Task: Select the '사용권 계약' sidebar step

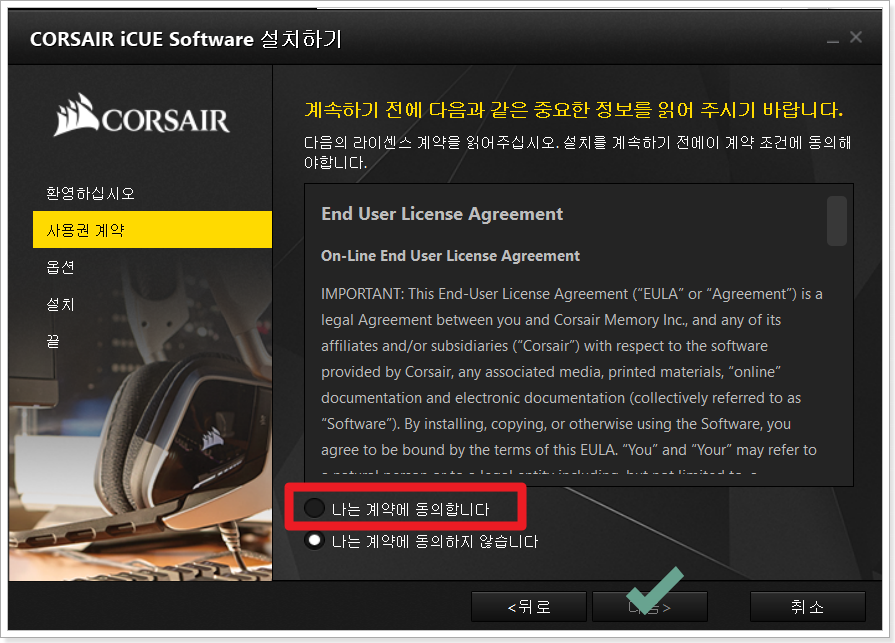Action: [x=152, y=229]
